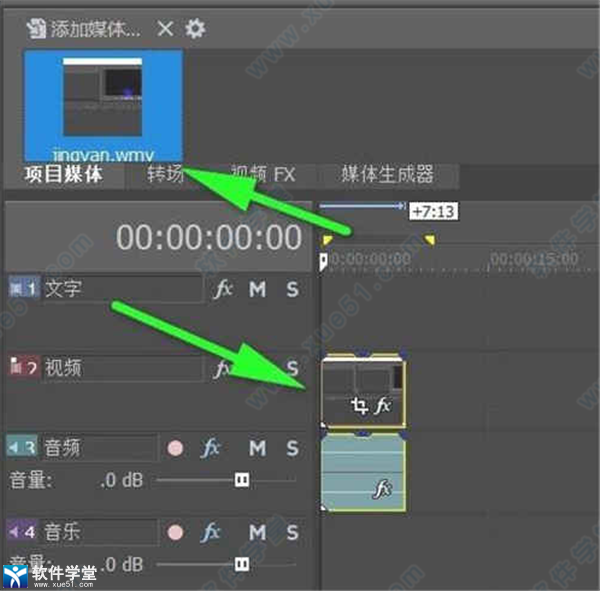Solo the 音乐 track
This screenshot has height=591, width=600.
click(292, 530)
